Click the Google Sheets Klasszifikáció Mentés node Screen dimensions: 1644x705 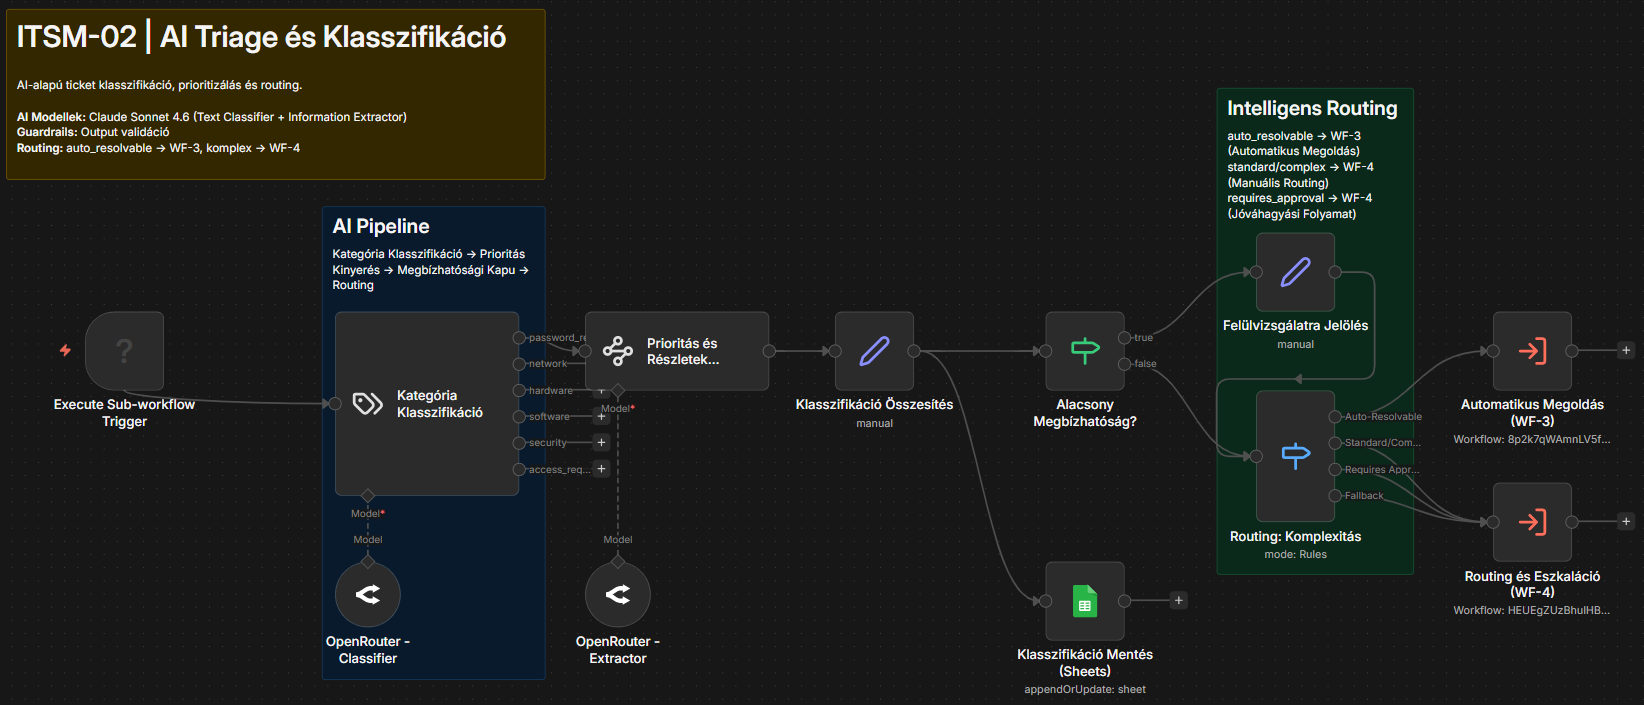1084,601
